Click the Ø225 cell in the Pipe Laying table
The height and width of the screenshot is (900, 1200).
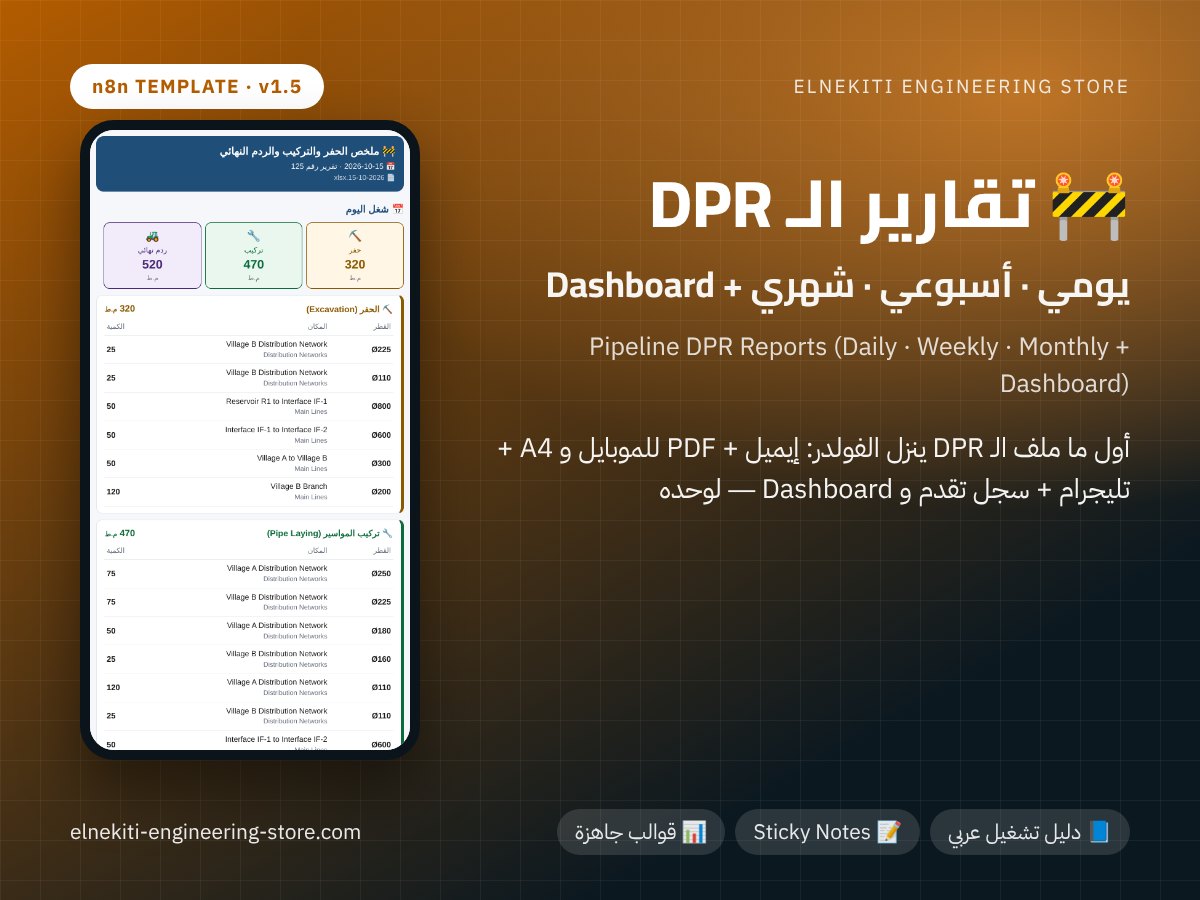[x=381, y=602]
